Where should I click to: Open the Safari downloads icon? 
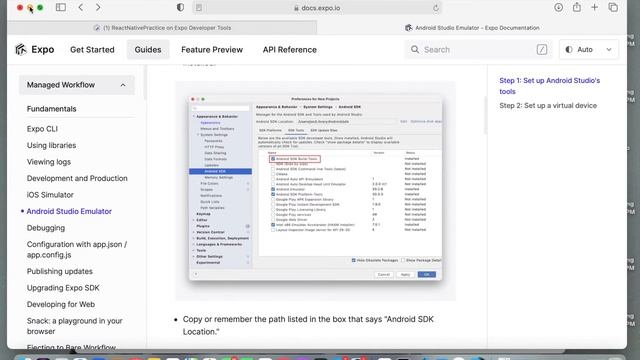(558, 7)
